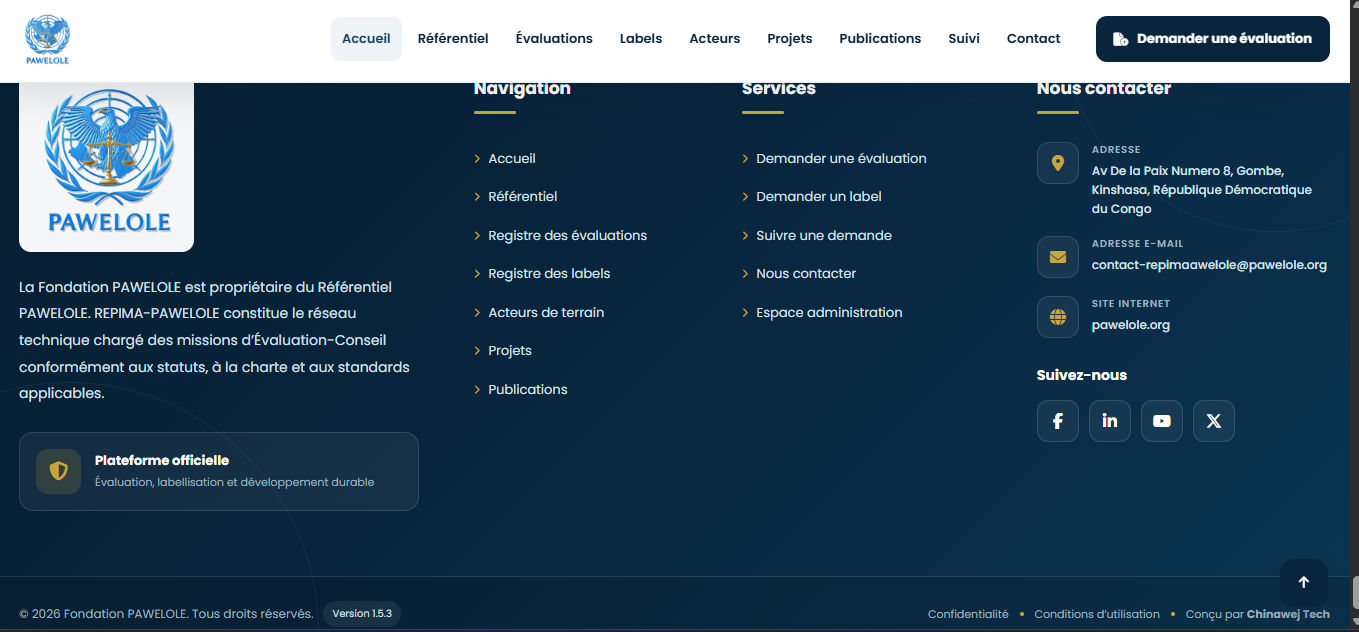Click the website globe icon
This screenshot has width=1359, height=632.
click(1058, 317)
